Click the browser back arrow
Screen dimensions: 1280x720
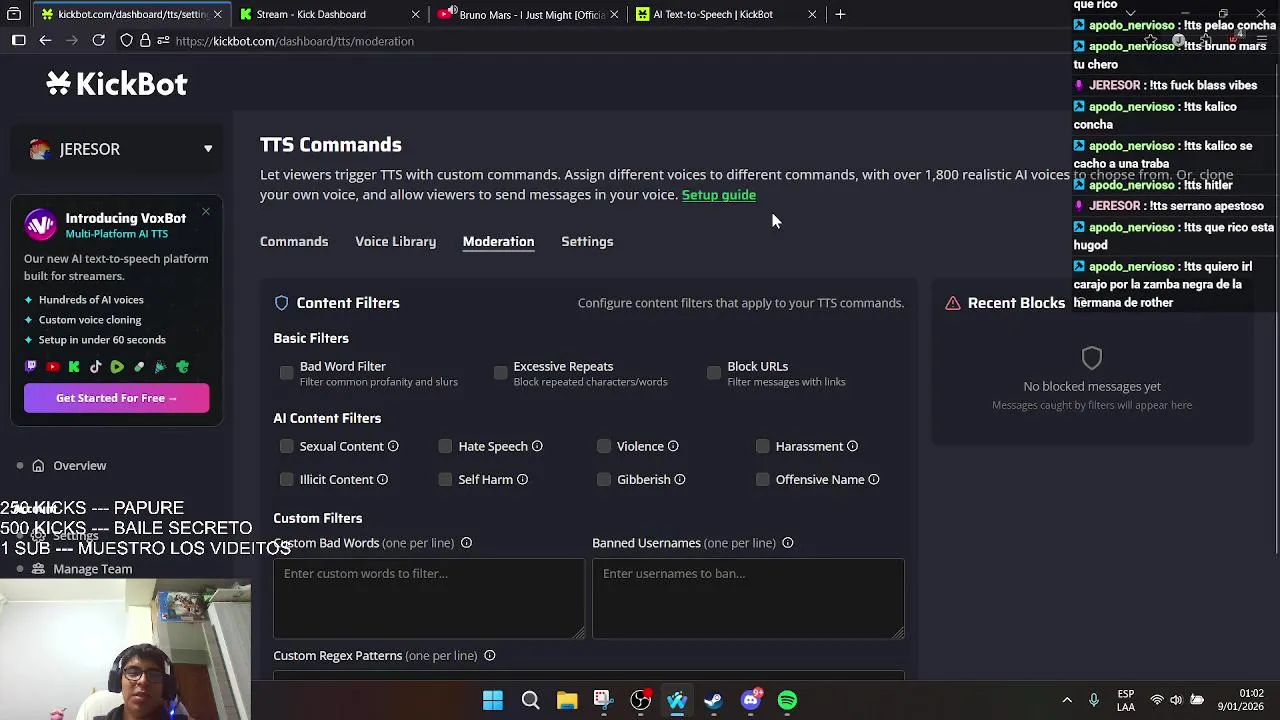click(x=45, y=41)
